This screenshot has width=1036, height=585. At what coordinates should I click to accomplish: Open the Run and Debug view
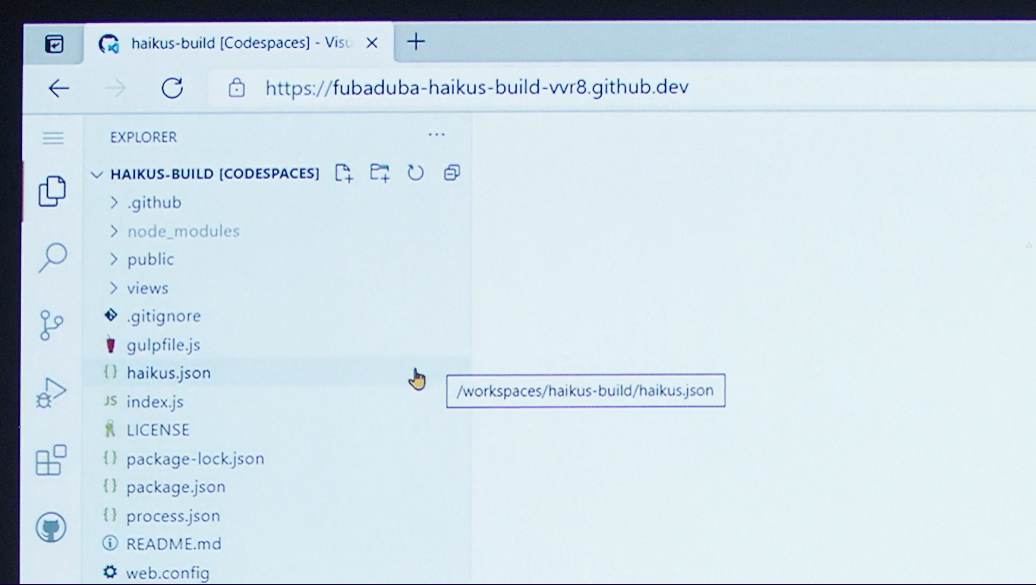[x=51, y=392]
